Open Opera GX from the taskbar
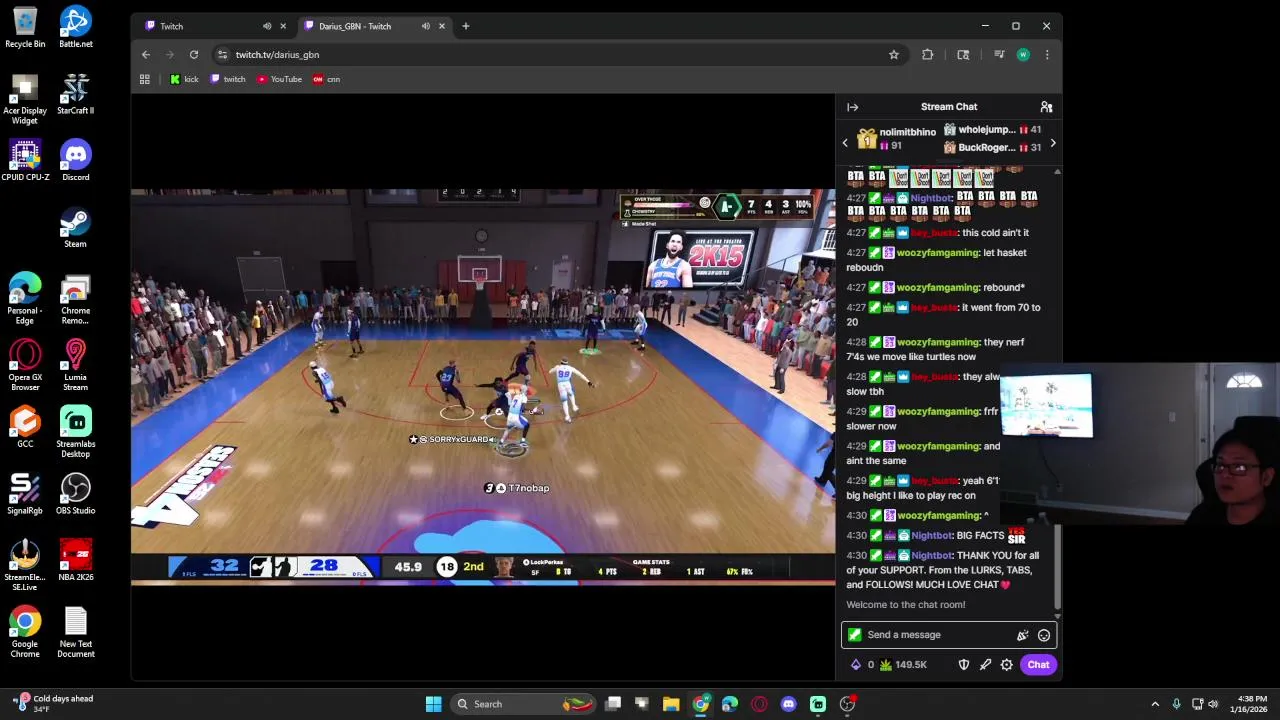Image resolution: width=1280 pixels, height=720 pixels. coord(759,704)
